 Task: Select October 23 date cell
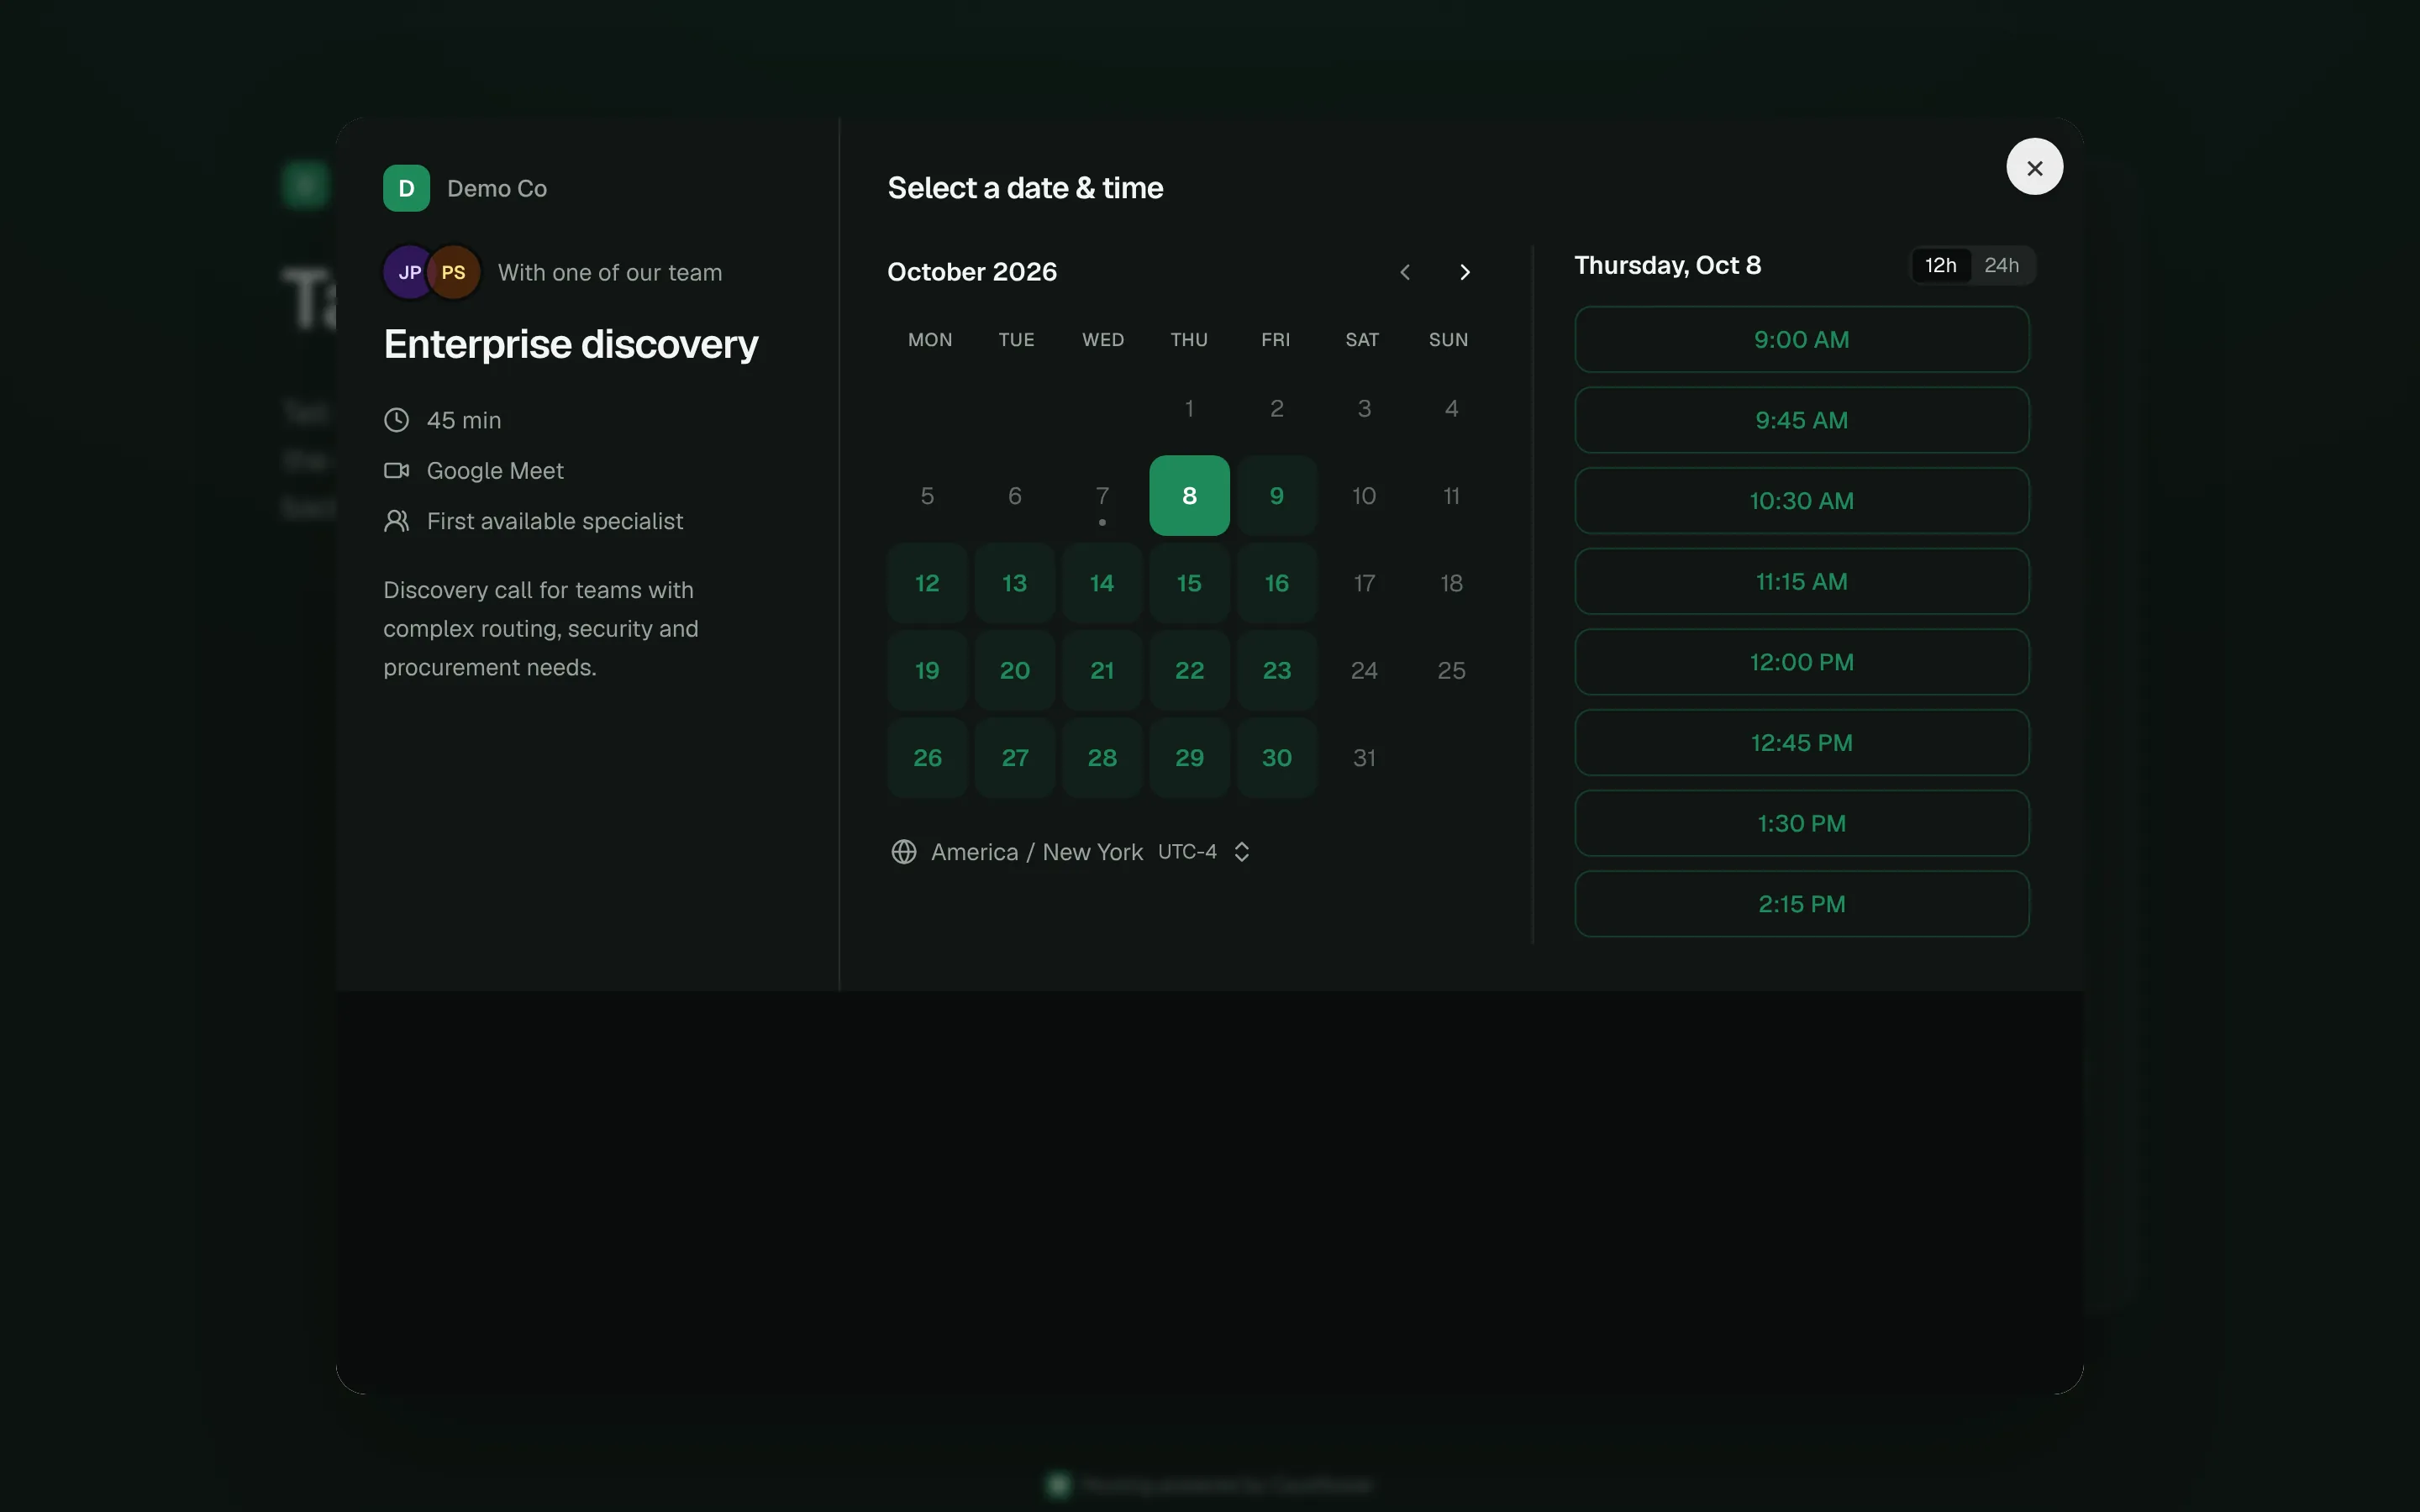point(1276,670)
